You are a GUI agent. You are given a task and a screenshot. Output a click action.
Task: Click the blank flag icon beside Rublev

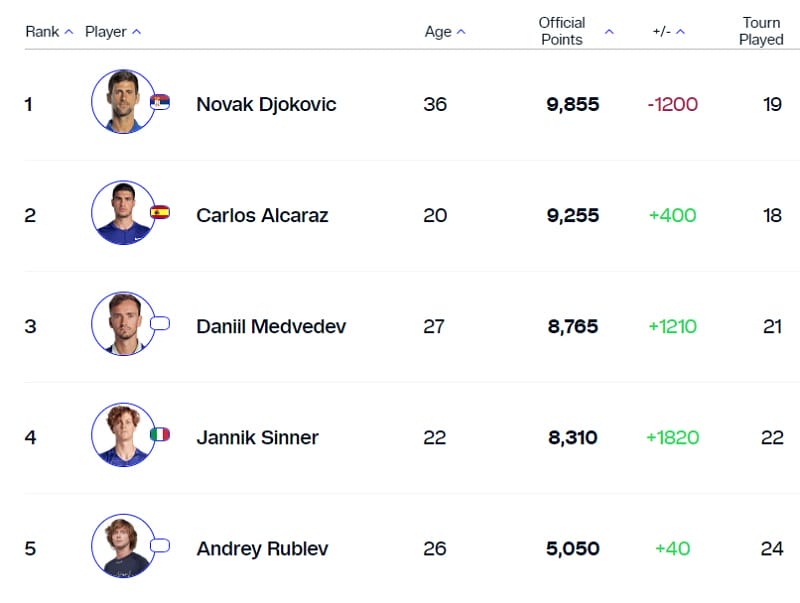[160, 546]
